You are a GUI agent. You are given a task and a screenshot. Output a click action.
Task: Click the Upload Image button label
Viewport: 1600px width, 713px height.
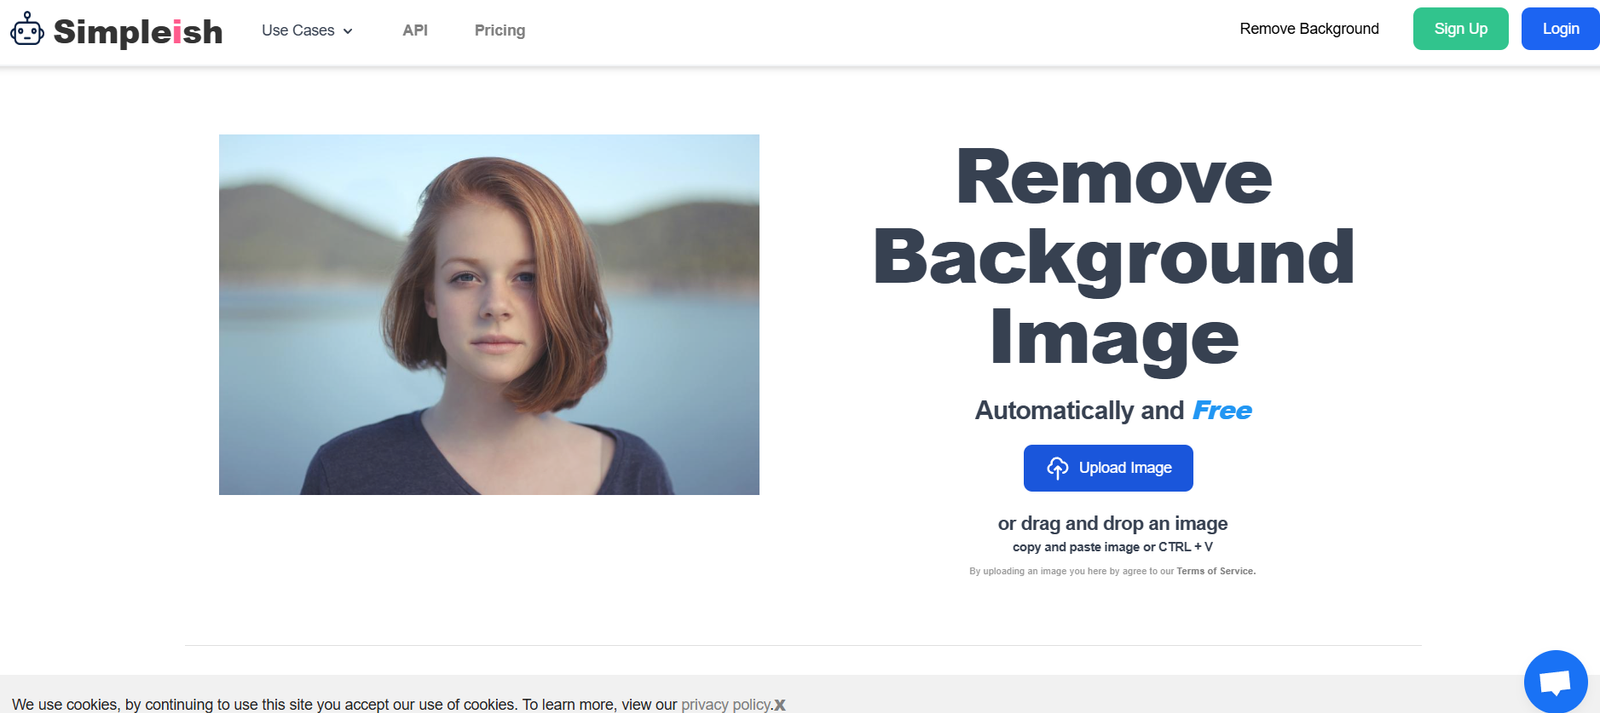pos(1125,468)
